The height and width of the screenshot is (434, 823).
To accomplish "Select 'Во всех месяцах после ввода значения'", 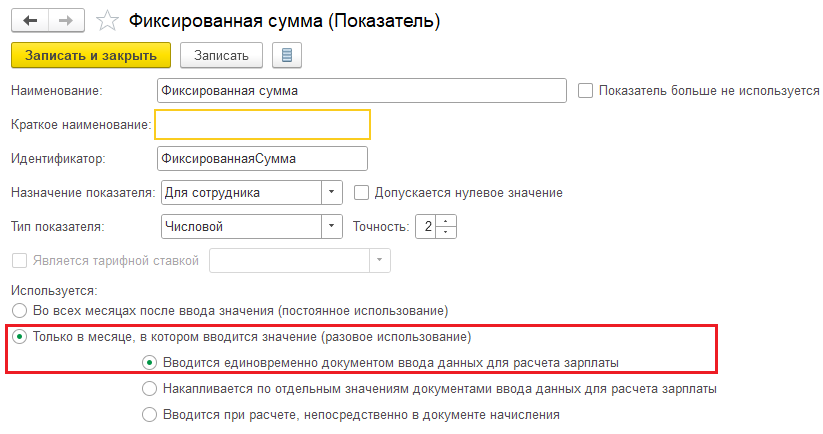I will pos(19,311).
